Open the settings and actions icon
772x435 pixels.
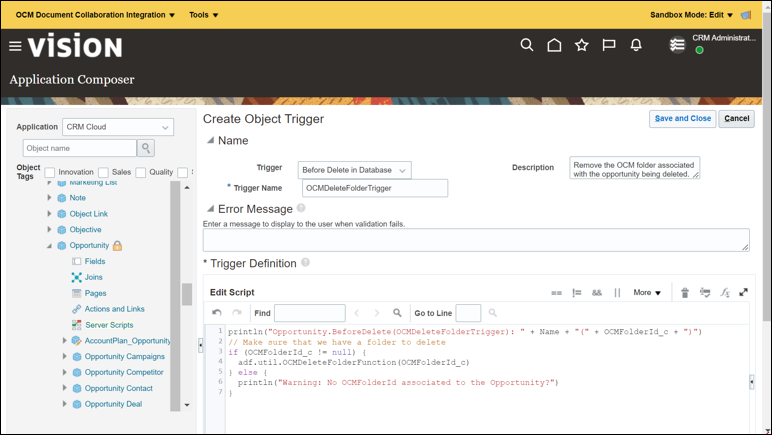(x=677, y=45)
